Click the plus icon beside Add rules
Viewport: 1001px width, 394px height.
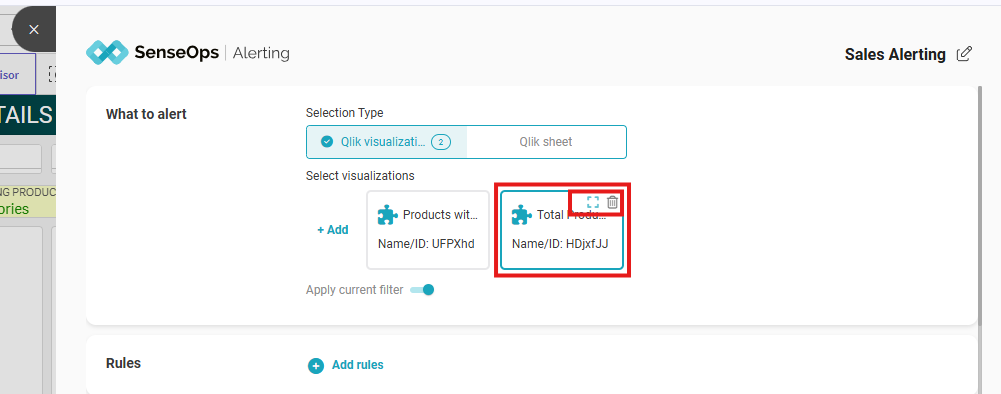316,366
